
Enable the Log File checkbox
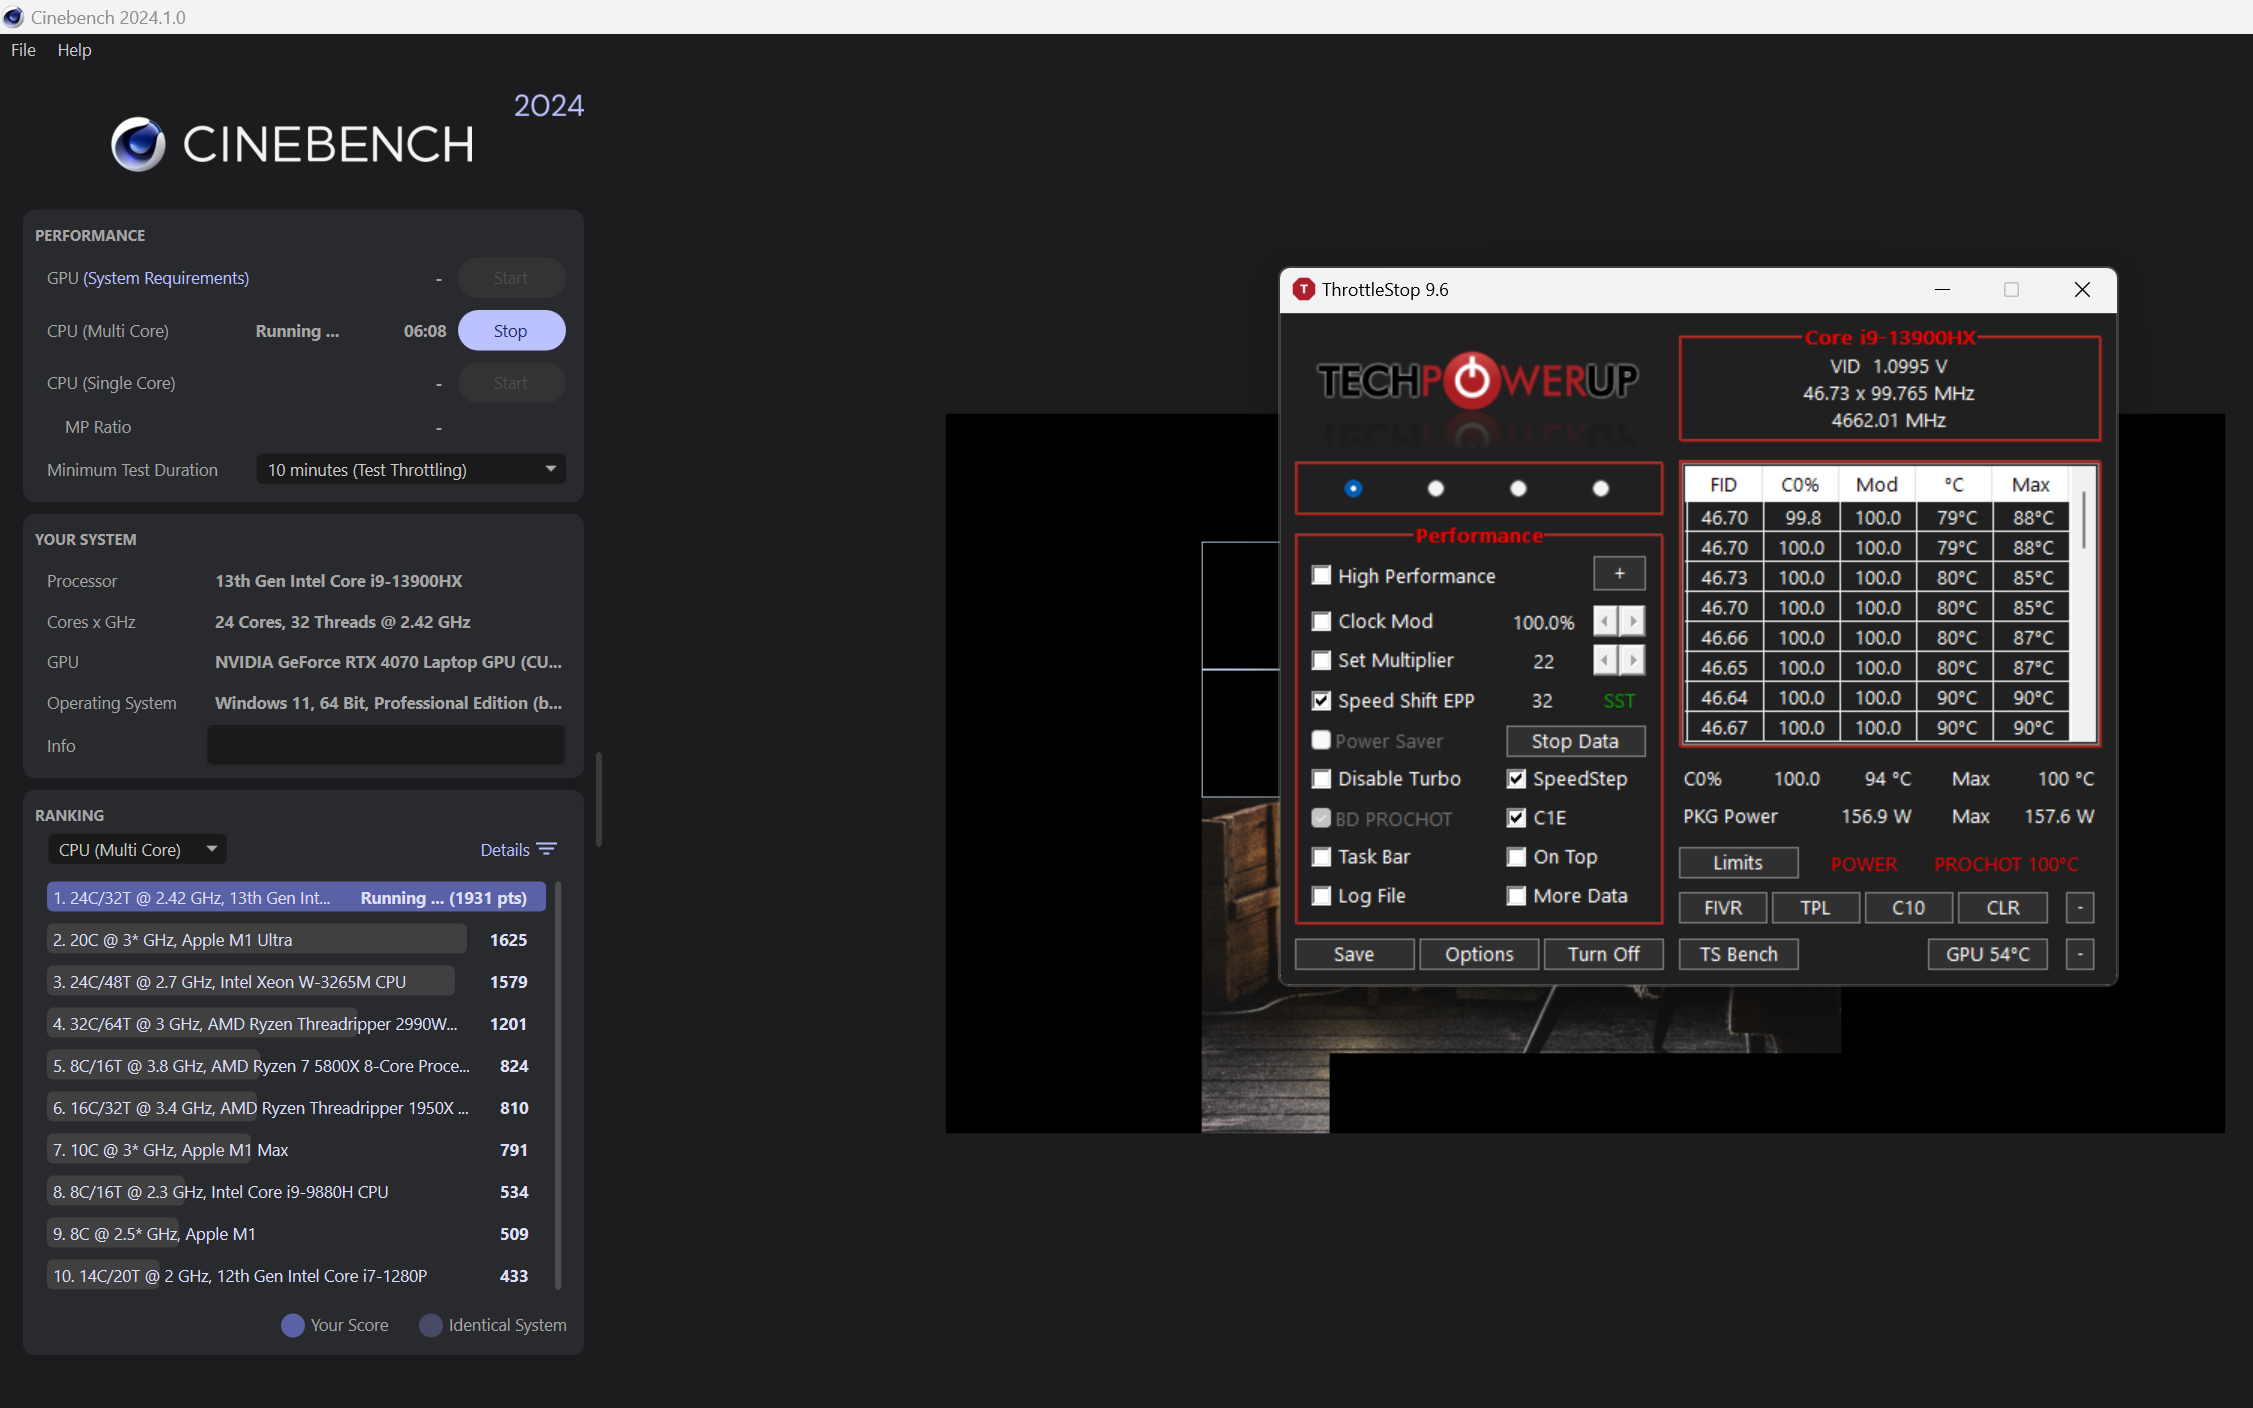[x=1321, y=896]
